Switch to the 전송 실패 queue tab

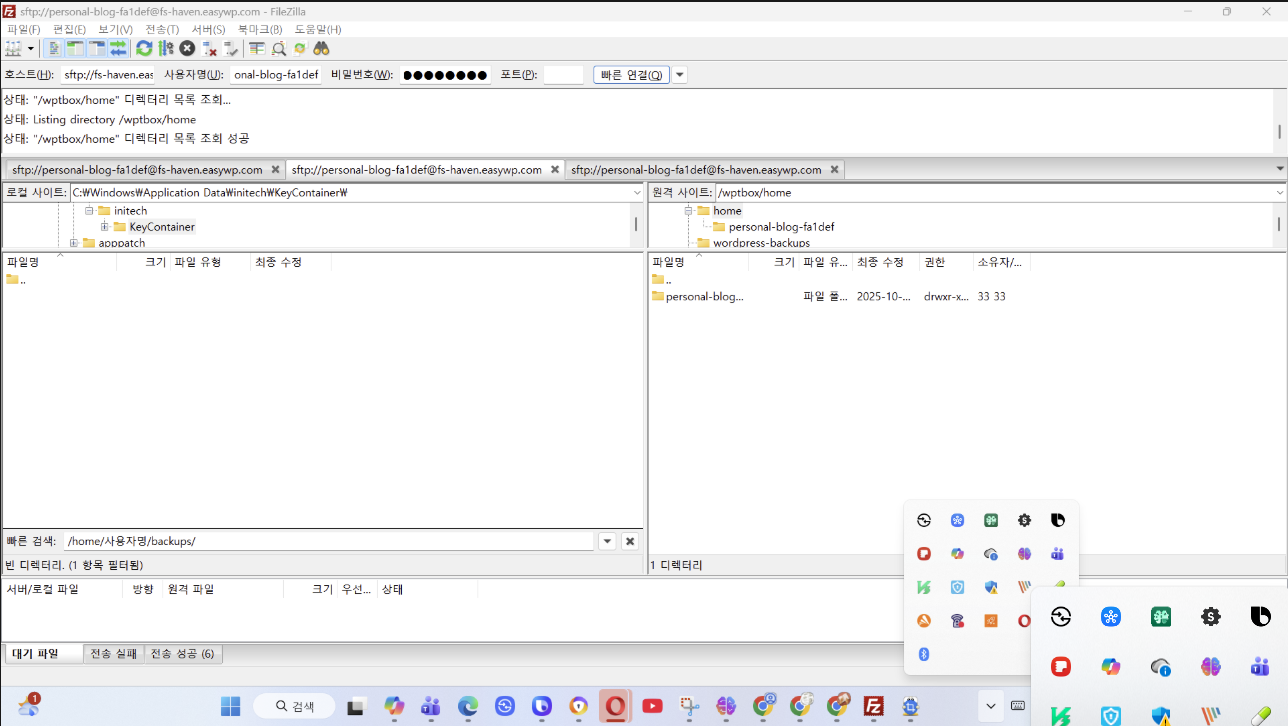[114, 654]
